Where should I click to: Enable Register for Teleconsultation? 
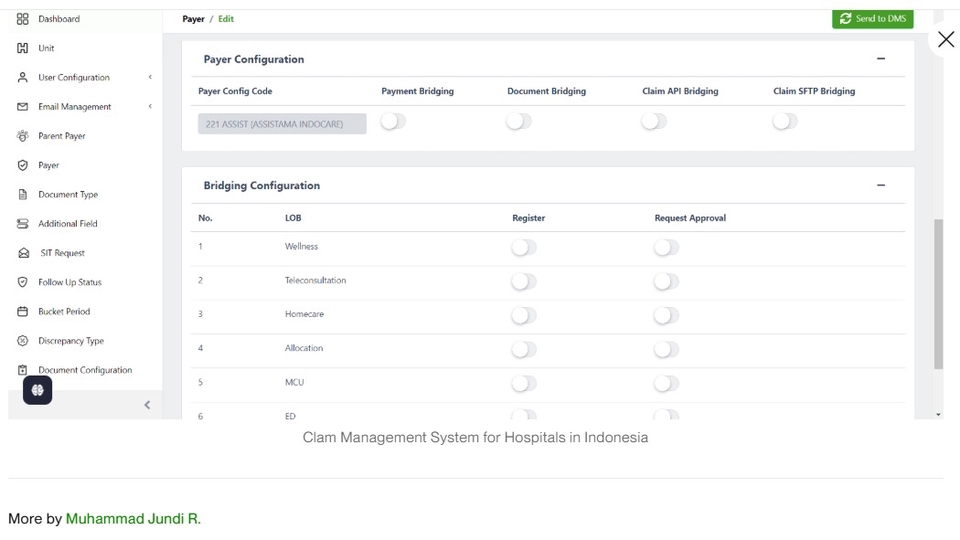pos(524,282)
